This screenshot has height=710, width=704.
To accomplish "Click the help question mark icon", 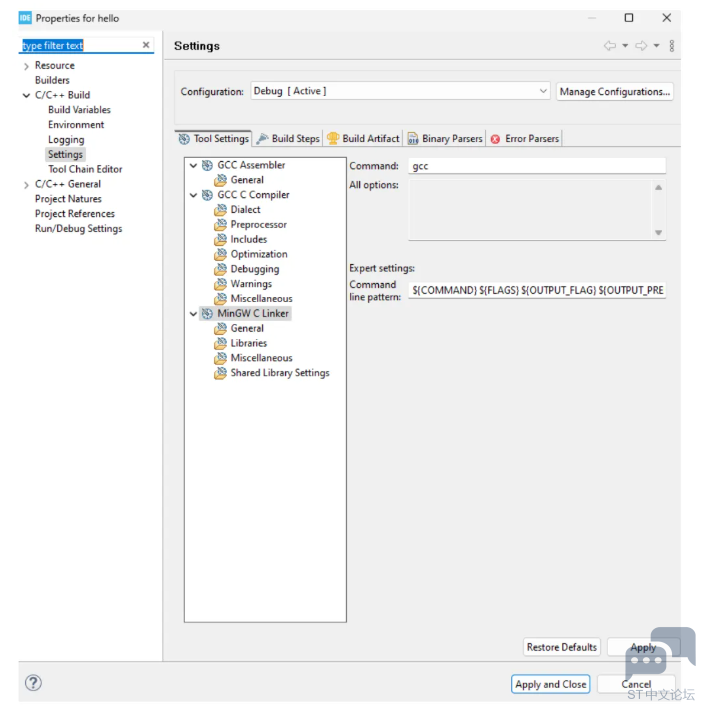I will point(33,683).
